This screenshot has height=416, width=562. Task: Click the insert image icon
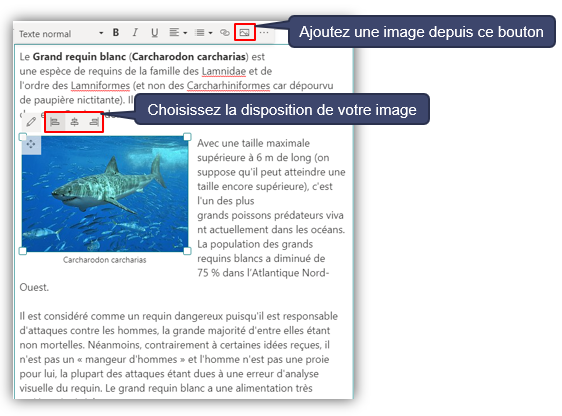point(244,32)
